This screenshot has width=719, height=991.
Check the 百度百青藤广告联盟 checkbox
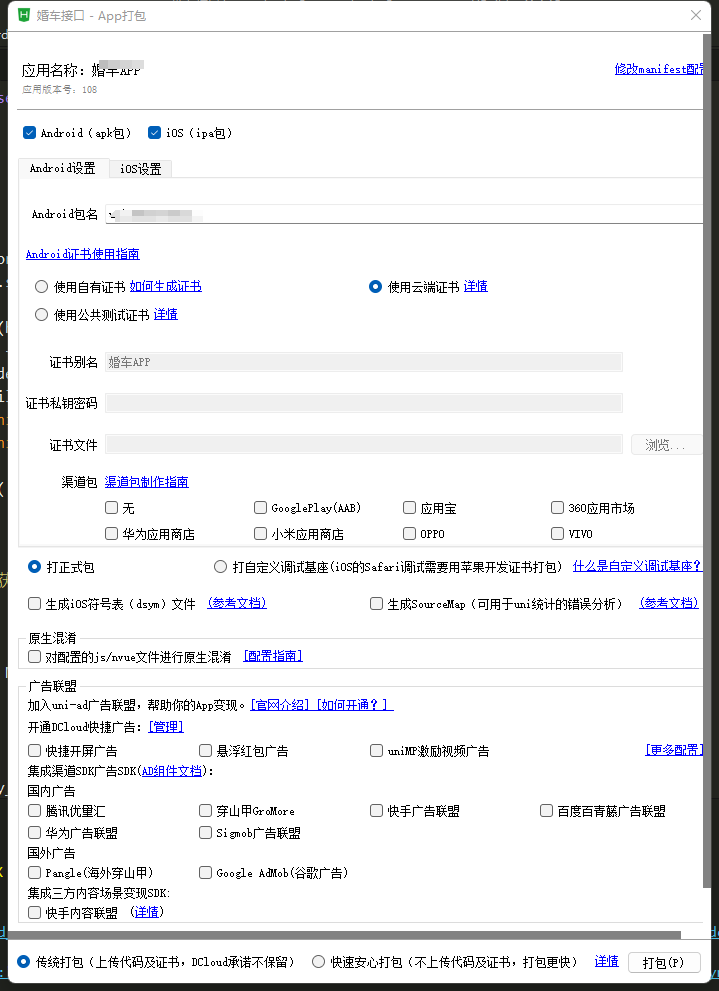[547, 810]
